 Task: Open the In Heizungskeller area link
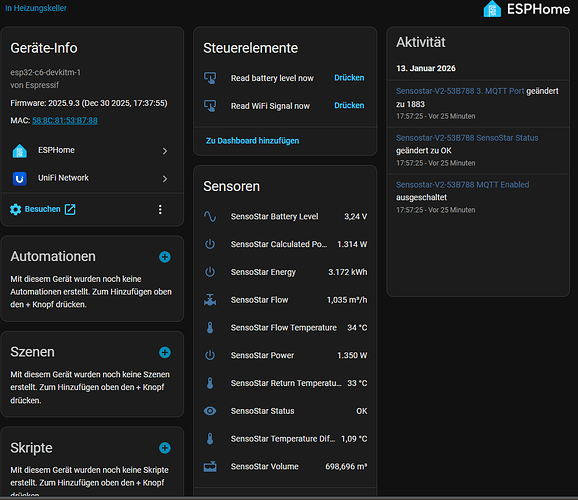click(36, 8)
